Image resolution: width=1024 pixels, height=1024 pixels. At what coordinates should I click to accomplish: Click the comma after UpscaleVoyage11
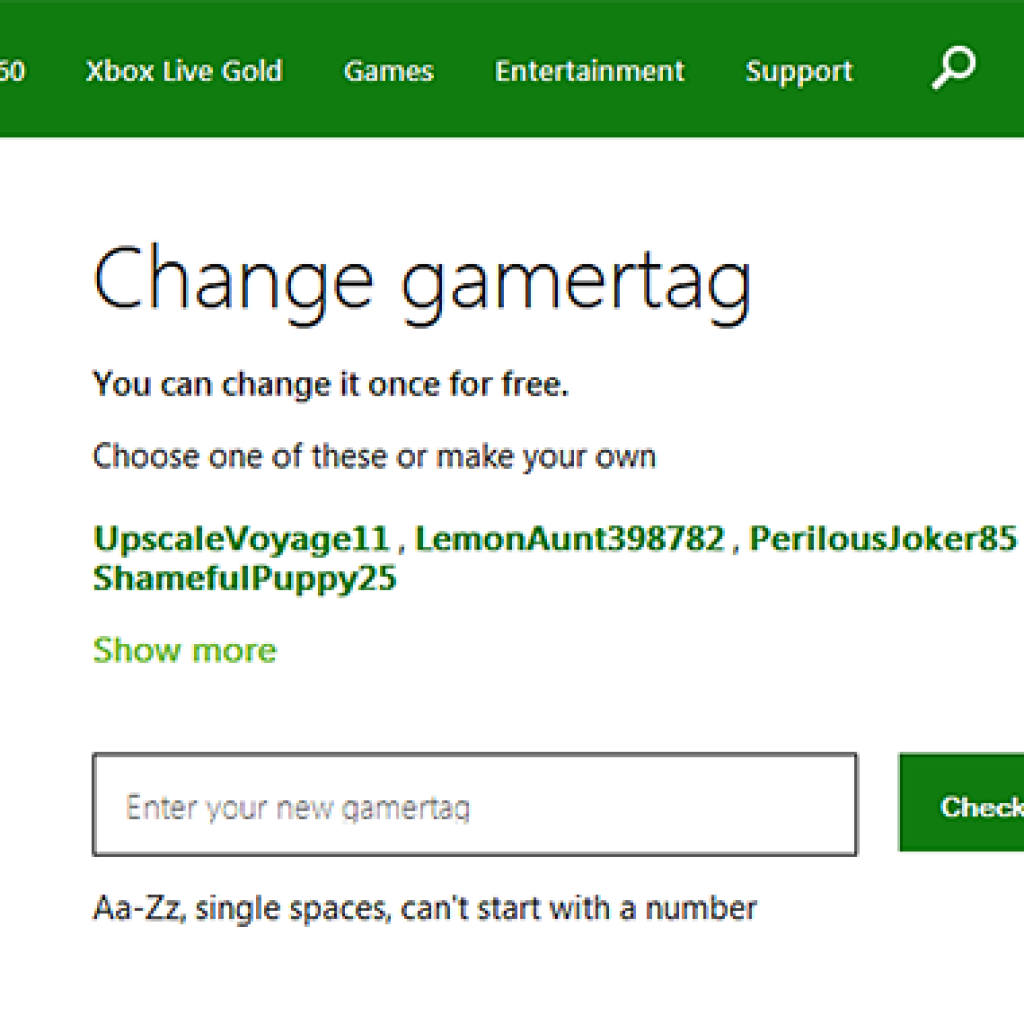coord(401,546)
